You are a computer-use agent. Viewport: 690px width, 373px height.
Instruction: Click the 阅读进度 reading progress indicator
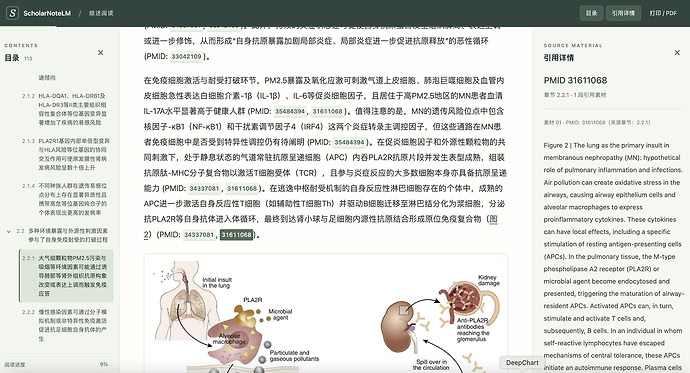(15, 364)
